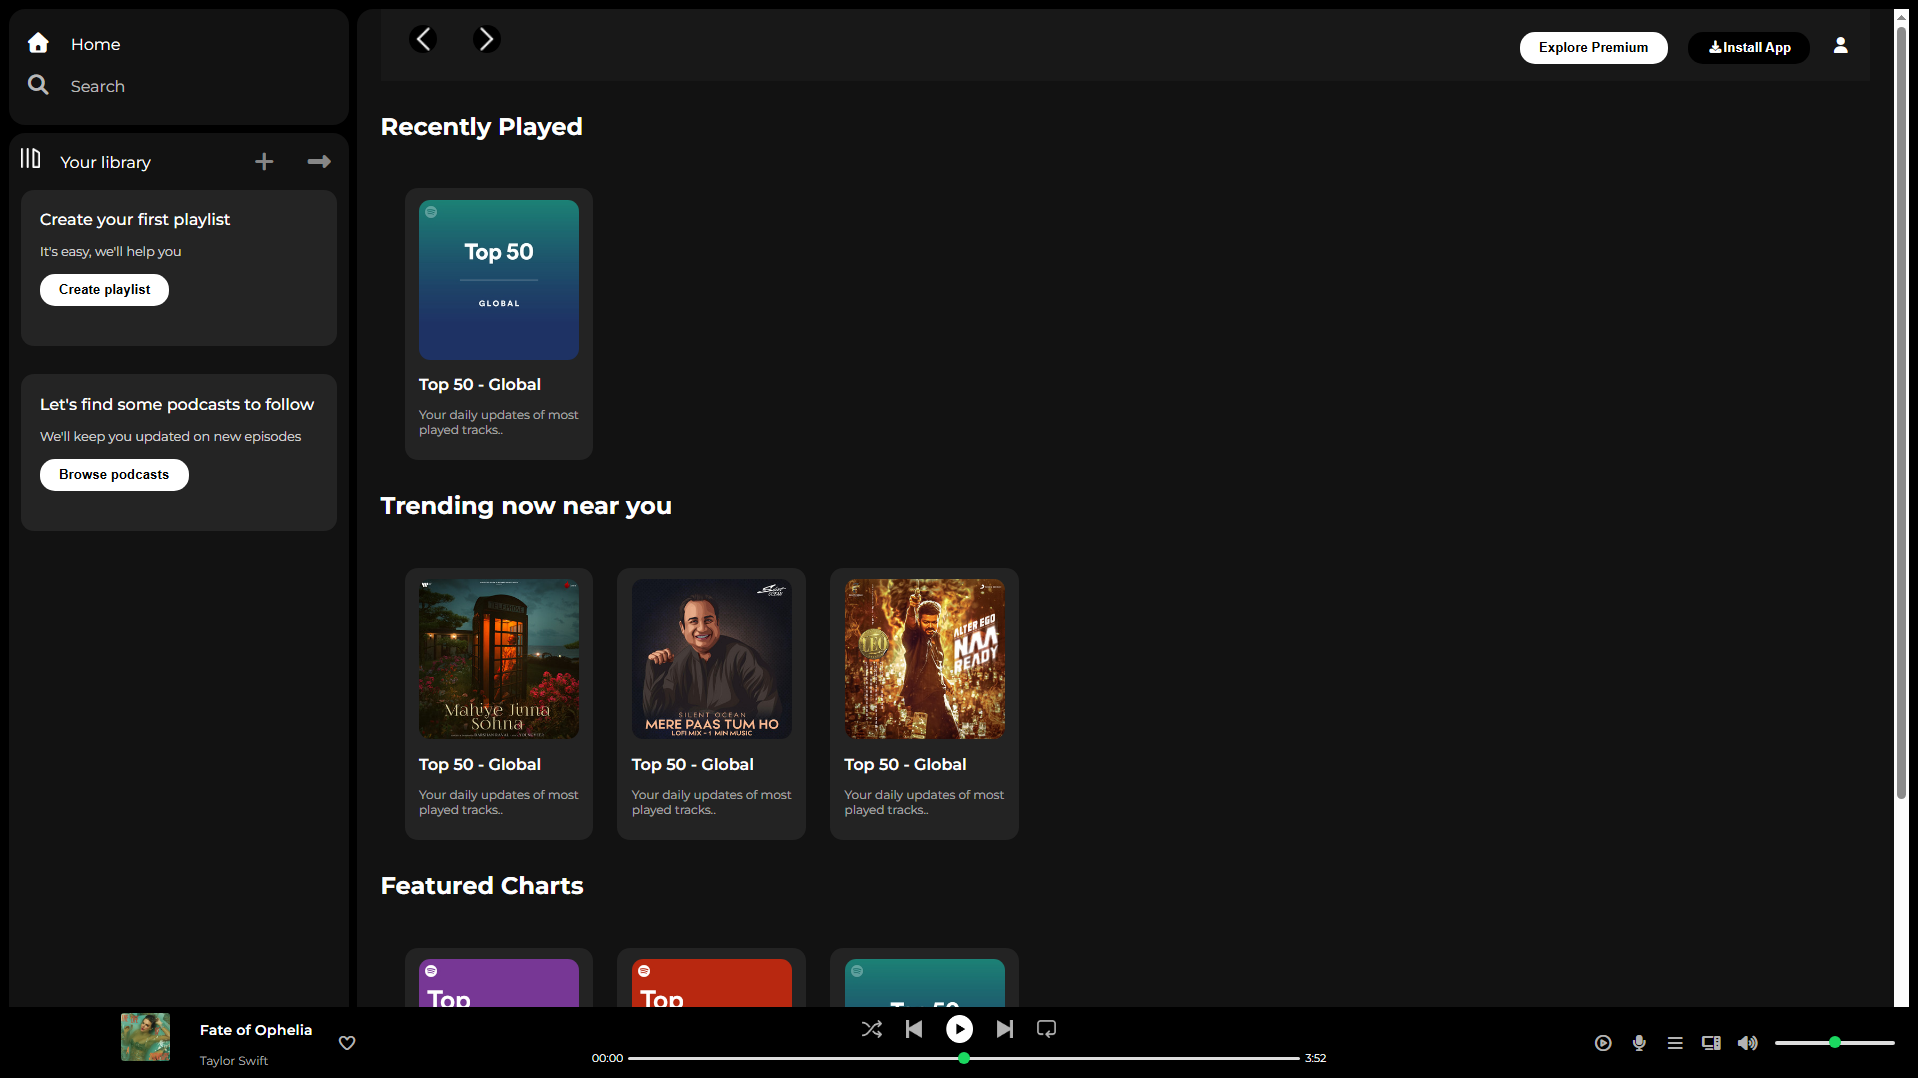This screenshot has height=1078, width=1918.
Task: Expand library with the arrow icon
Action: 319,162
